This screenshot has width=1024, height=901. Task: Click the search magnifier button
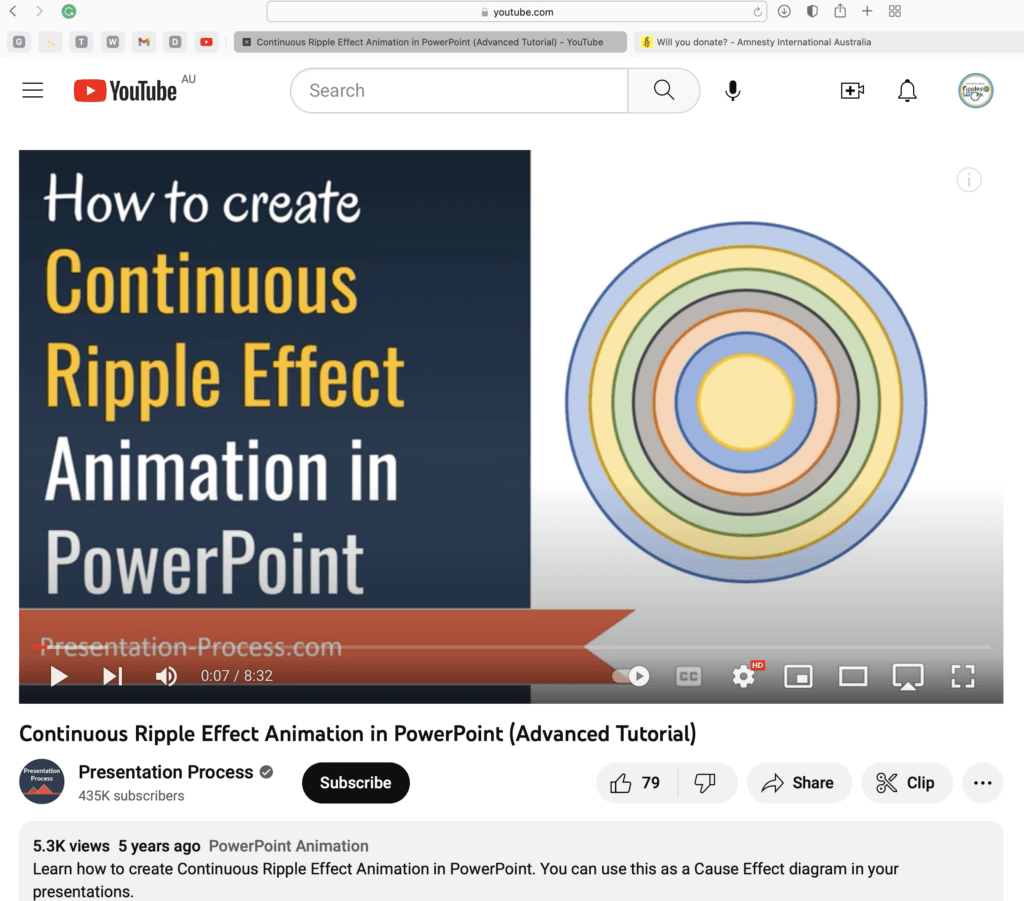coord(663,91)
